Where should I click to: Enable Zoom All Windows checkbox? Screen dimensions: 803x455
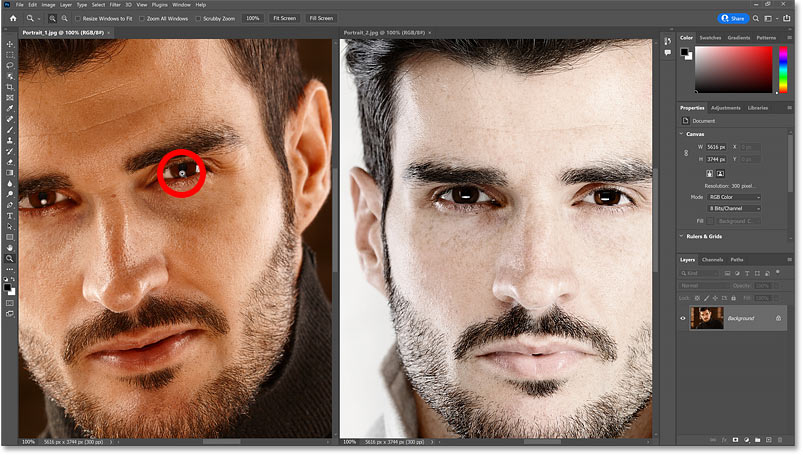[142, 18]
